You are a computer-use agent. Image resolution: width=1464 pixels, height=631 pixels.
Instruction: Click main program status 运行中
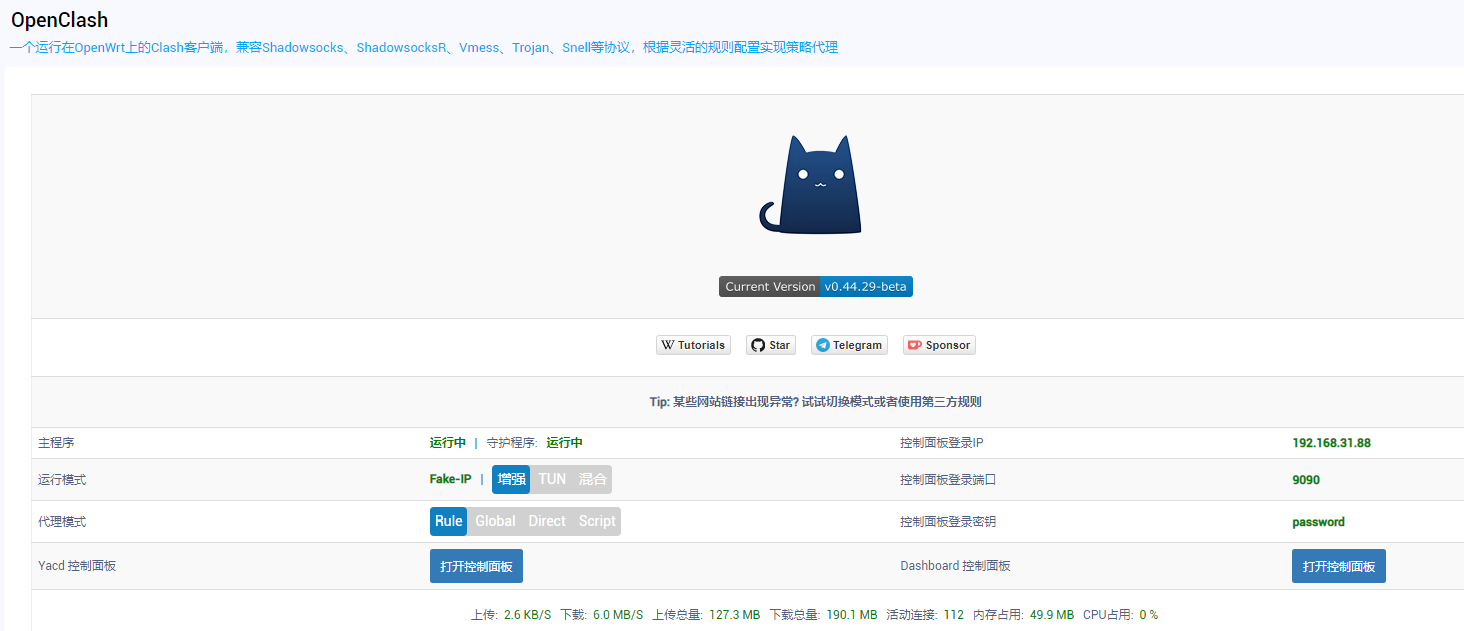[x=448, y=443]
